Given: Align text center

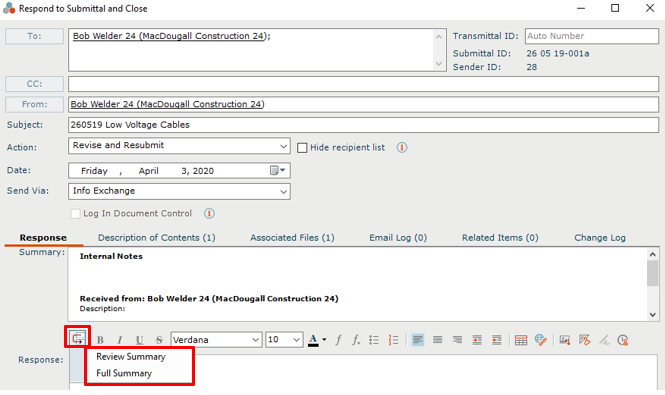Looking at the screenshot, I should point(438,340).
